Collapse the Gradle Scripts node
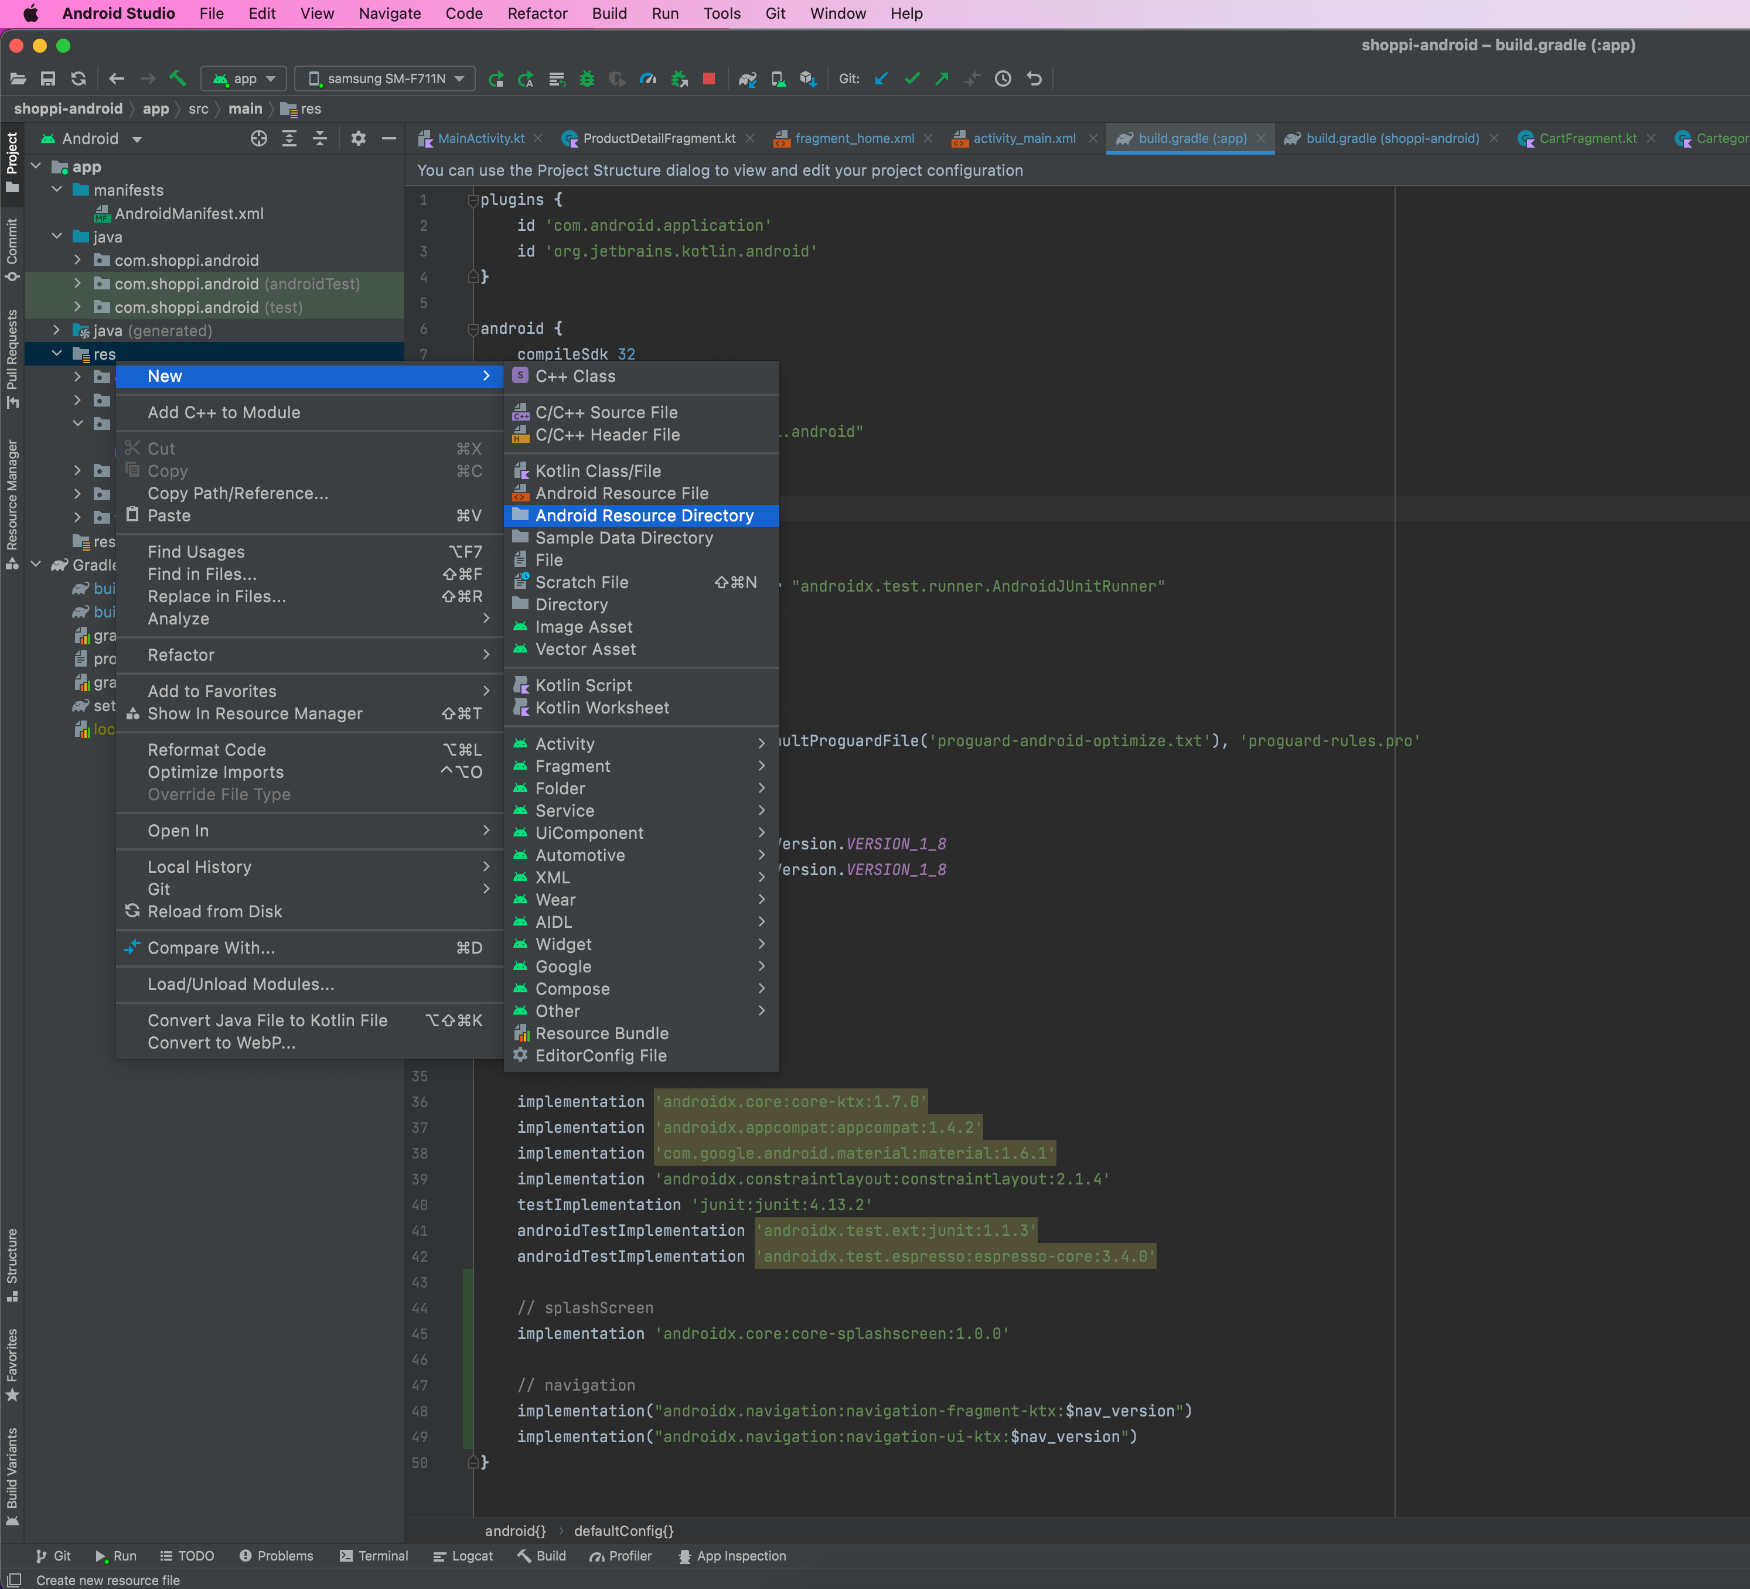This screenshot has width=1750, height=1589. (36, 565)
